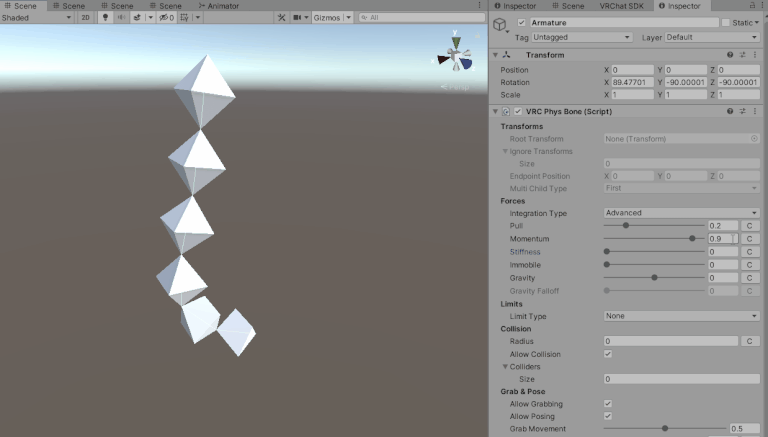Toggle the Allow Grabbing checkbox
Viewport: 768px width, 437px height.
(608, 404)
